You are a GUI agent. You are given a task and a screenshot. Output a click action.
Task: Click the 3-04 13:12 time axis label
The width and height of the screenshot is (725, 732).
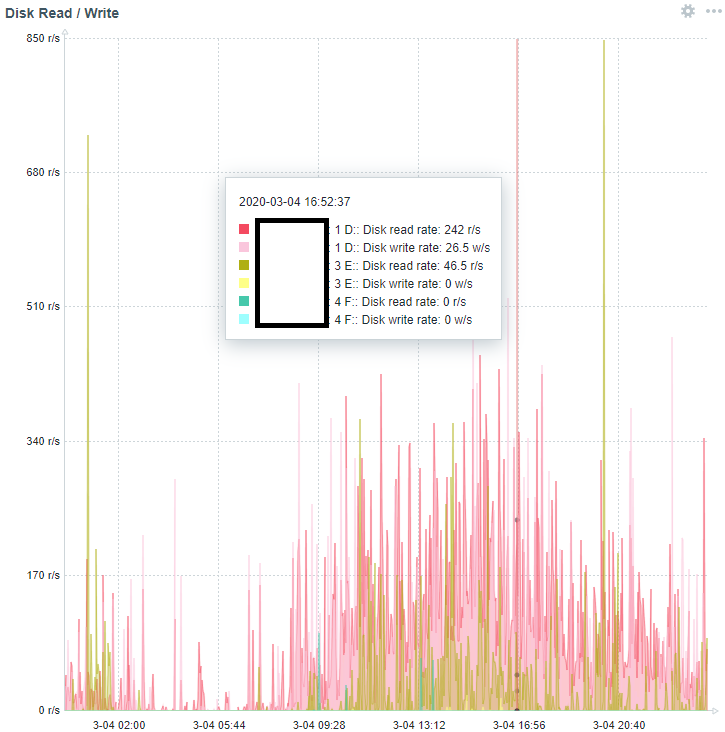pyautogui.click(x=419, y=725)
